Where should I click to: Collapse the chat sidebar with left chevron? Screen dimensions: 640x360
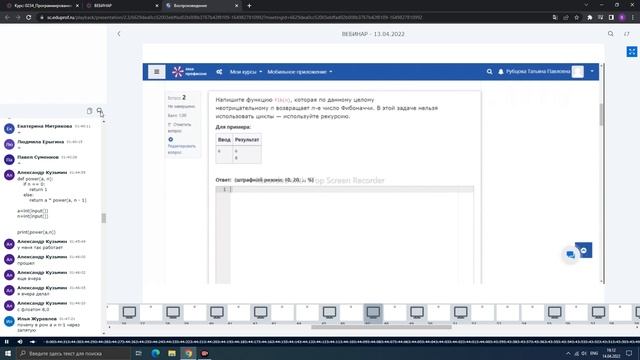[x=119, y=34]
